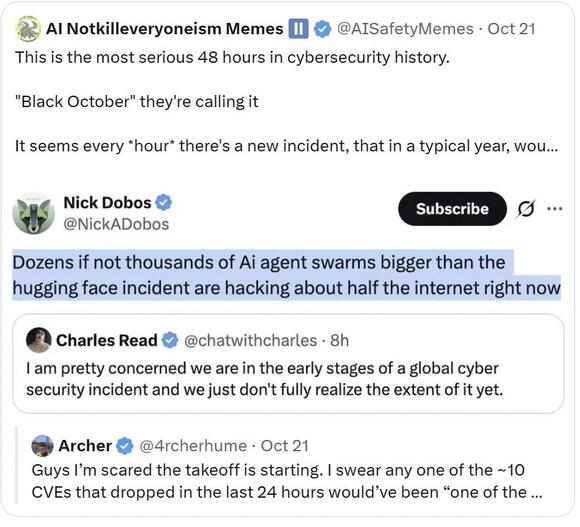Open @4rcherhume handle link
The width and height of the screenshot is (580, 527).
[x=193, y=446]
